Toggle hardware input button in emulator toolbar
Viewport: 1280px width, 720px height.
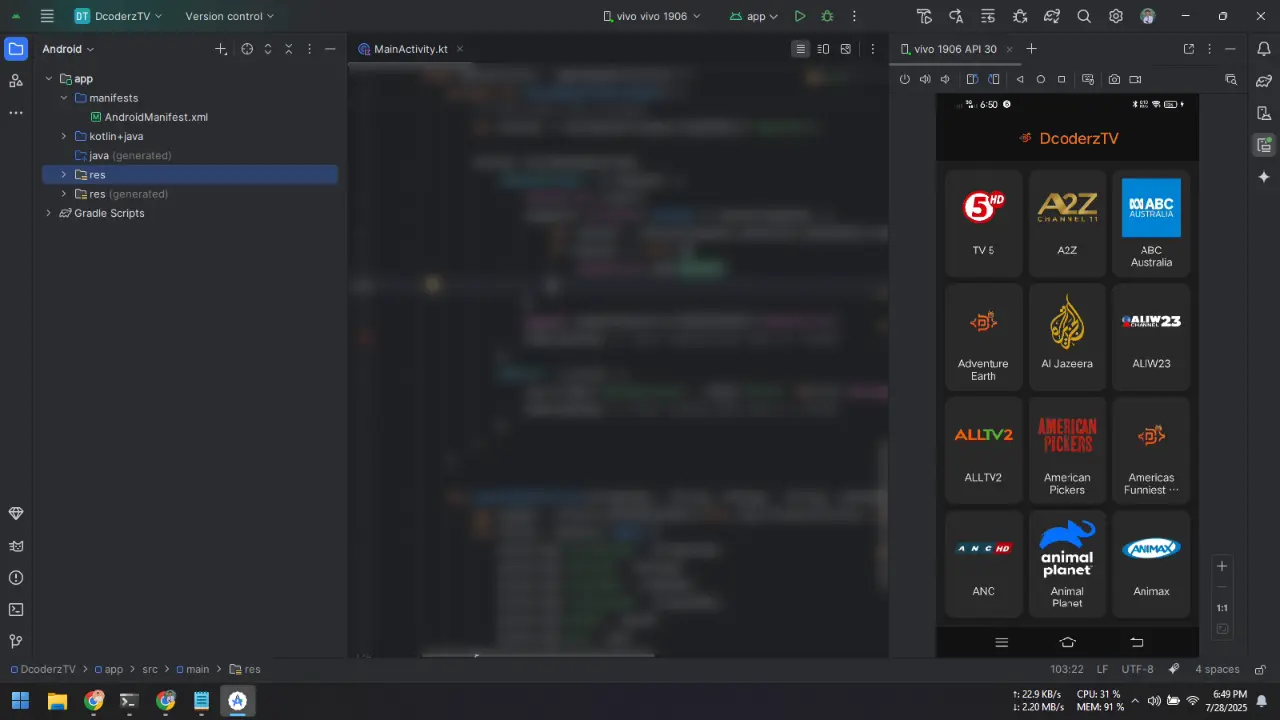tap(1088, 79)
